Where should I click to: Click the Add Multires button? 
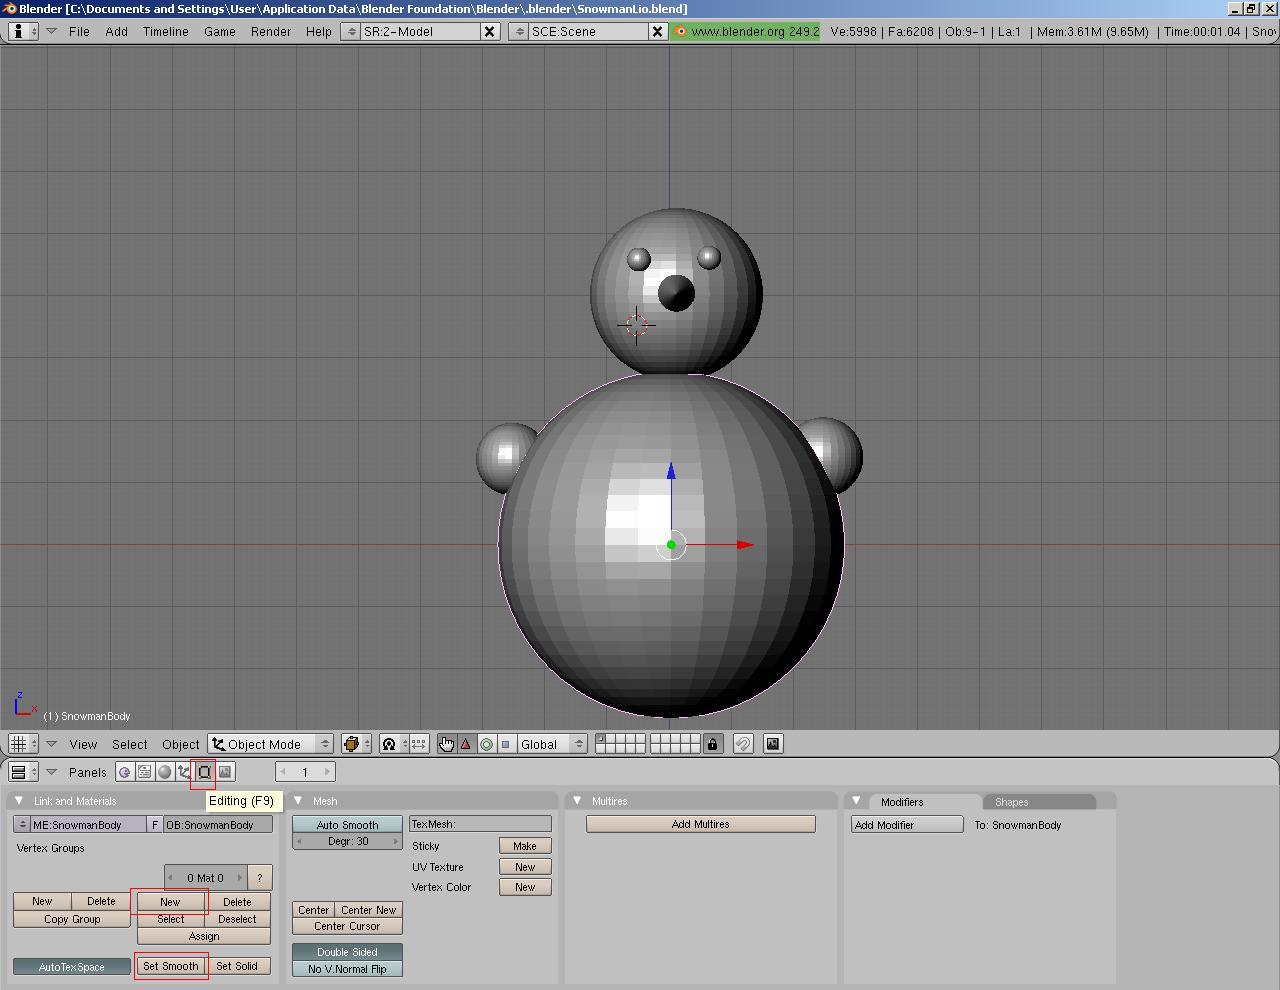(x=700, y=824)
